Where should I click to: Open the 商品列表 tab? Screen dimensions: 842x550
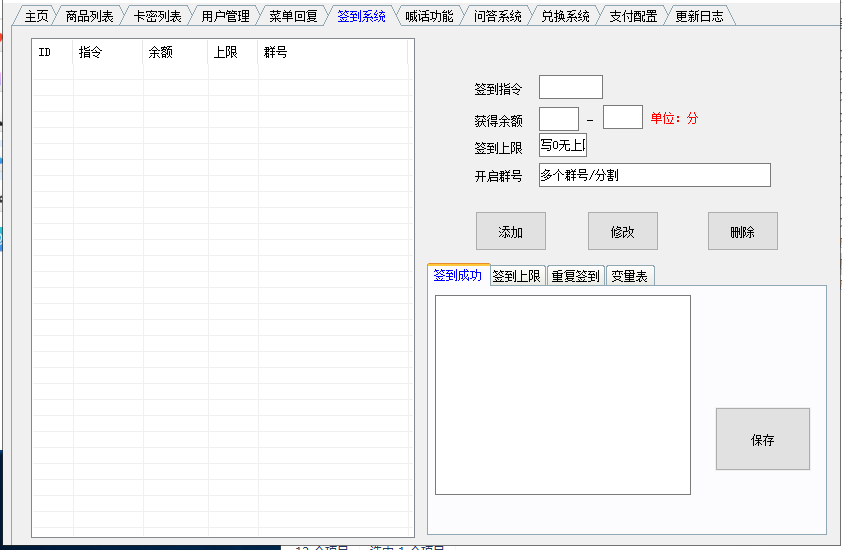tap(89, 16)
